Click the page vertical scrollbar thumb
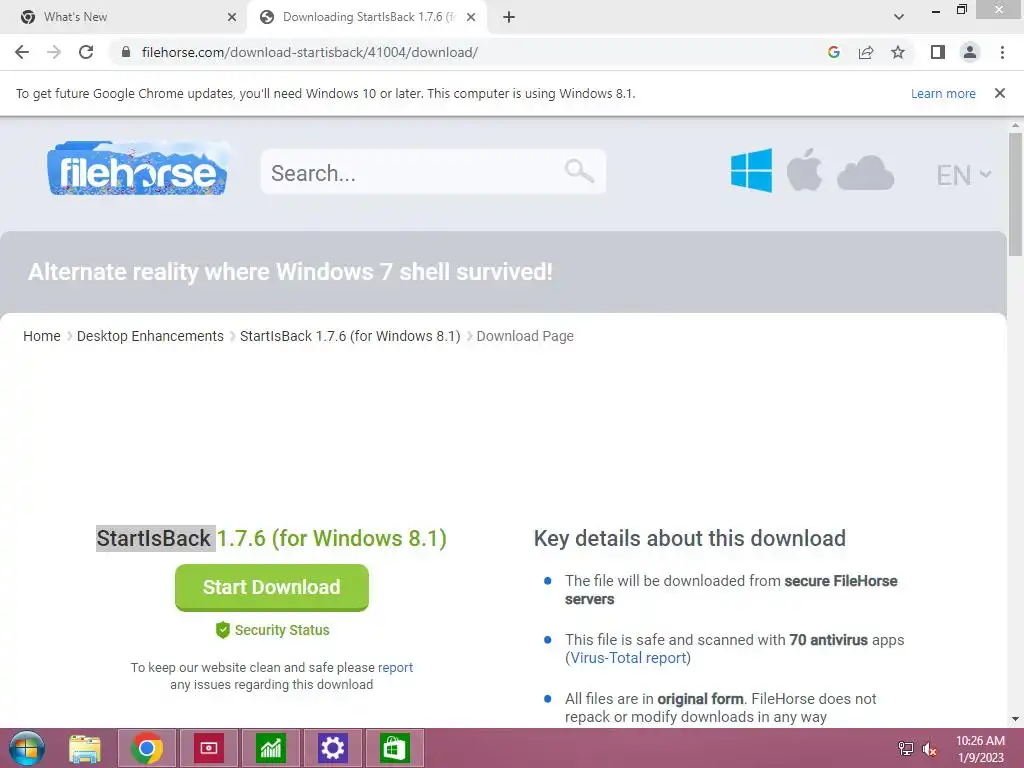 [x=1015, y=195]
